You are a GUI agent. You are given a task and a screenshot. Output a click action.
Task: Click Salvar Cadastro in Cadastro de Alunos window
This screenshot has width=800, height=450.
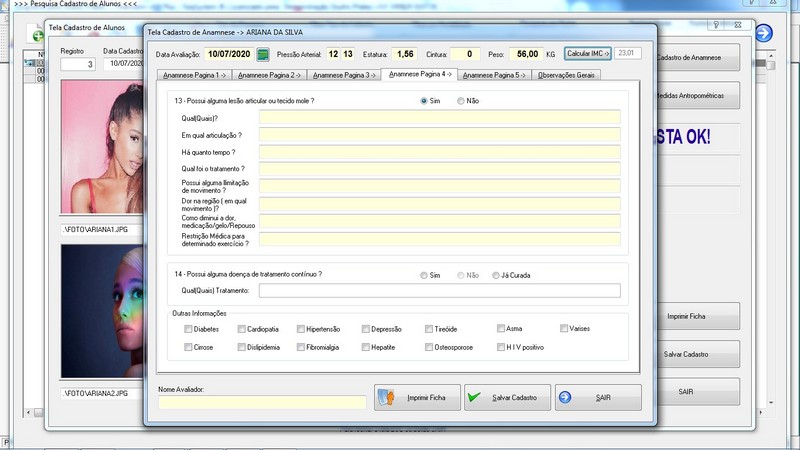pyautogui.click(x=697, y=354)
